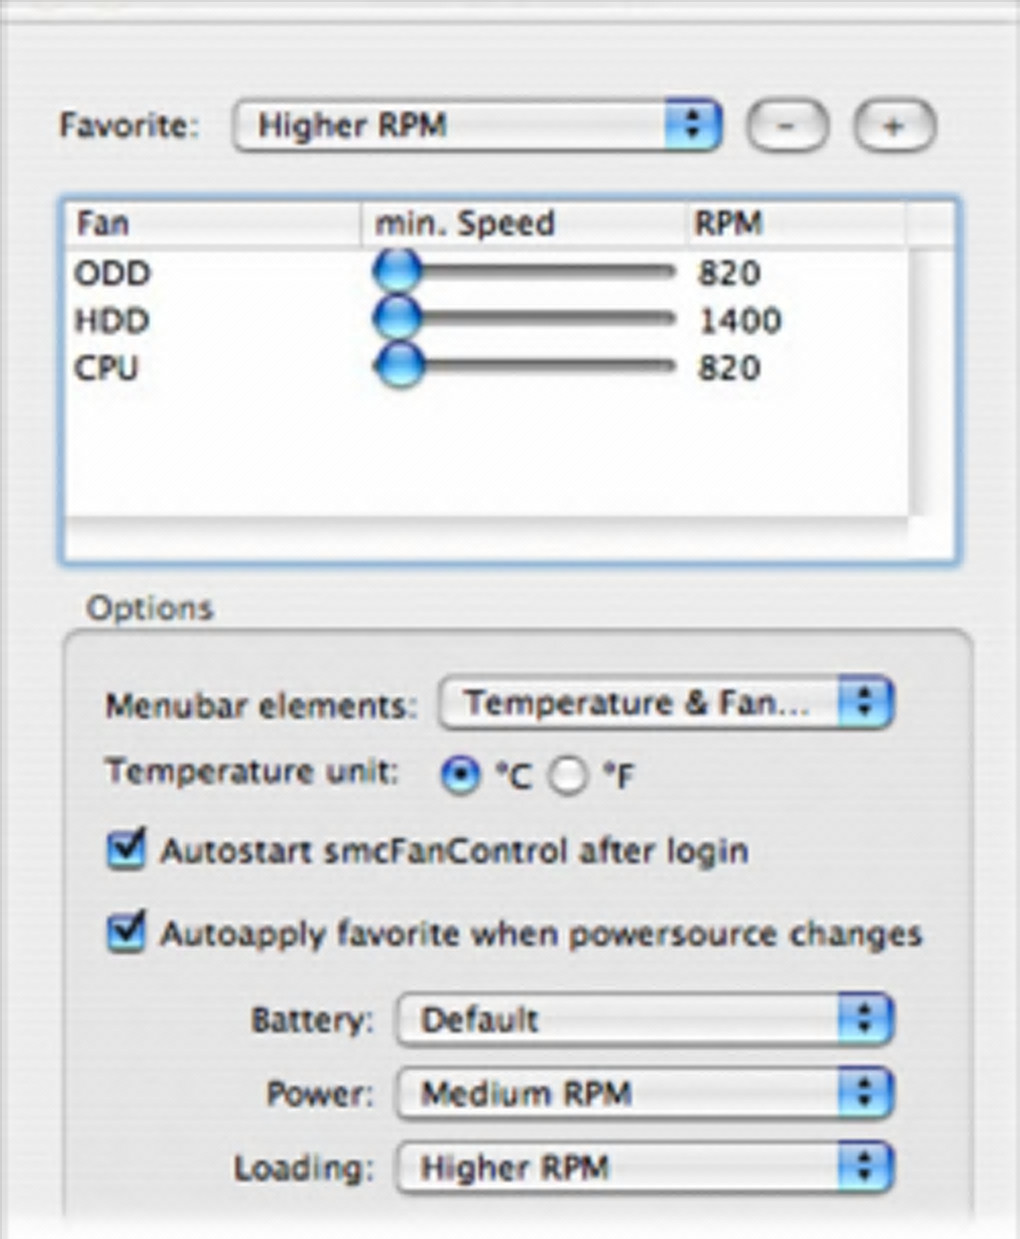Select the CPU fan row
The height and width of the screenshot is (1239, 1020).
coord(107,367)
